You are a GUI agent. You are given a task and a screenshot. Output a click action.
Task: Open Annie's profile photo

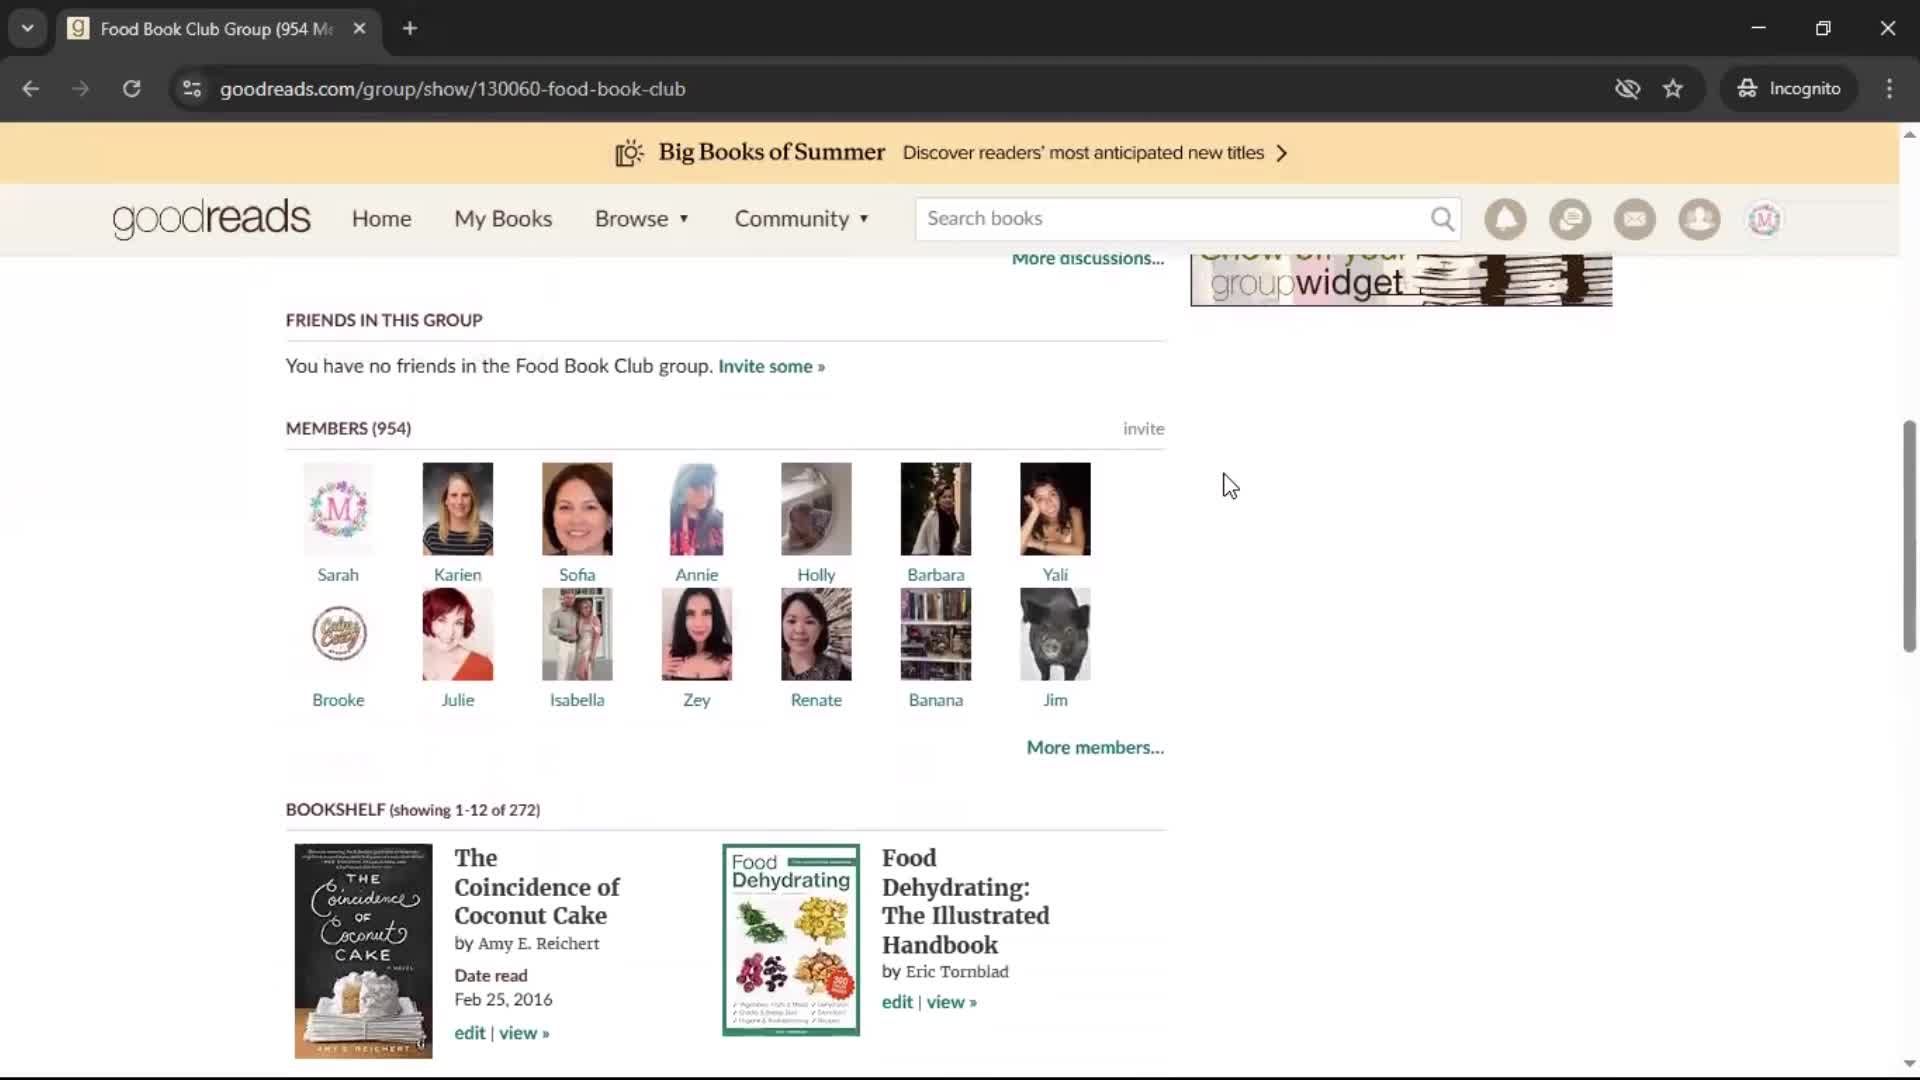click(x=696, y=509)
